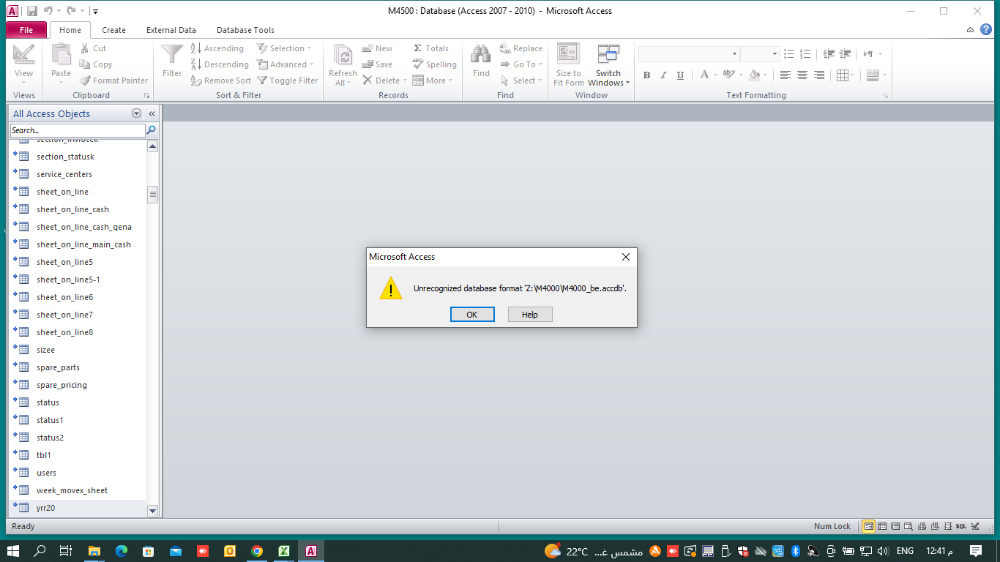Click Save record icon

click(367, 64)
